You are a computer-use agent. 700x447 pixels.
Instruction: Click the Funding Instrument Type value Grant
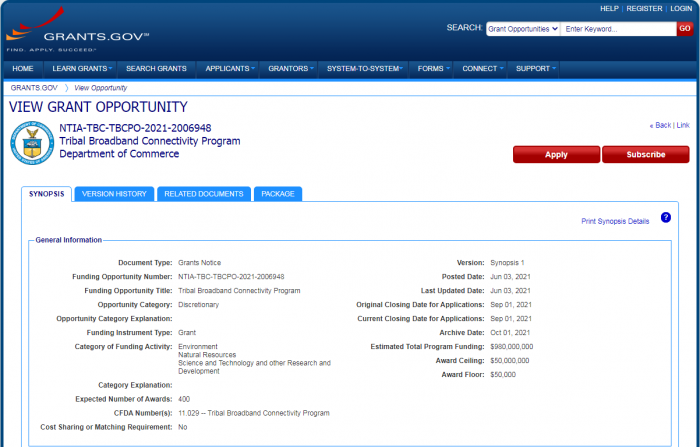[x=187, y=333]
